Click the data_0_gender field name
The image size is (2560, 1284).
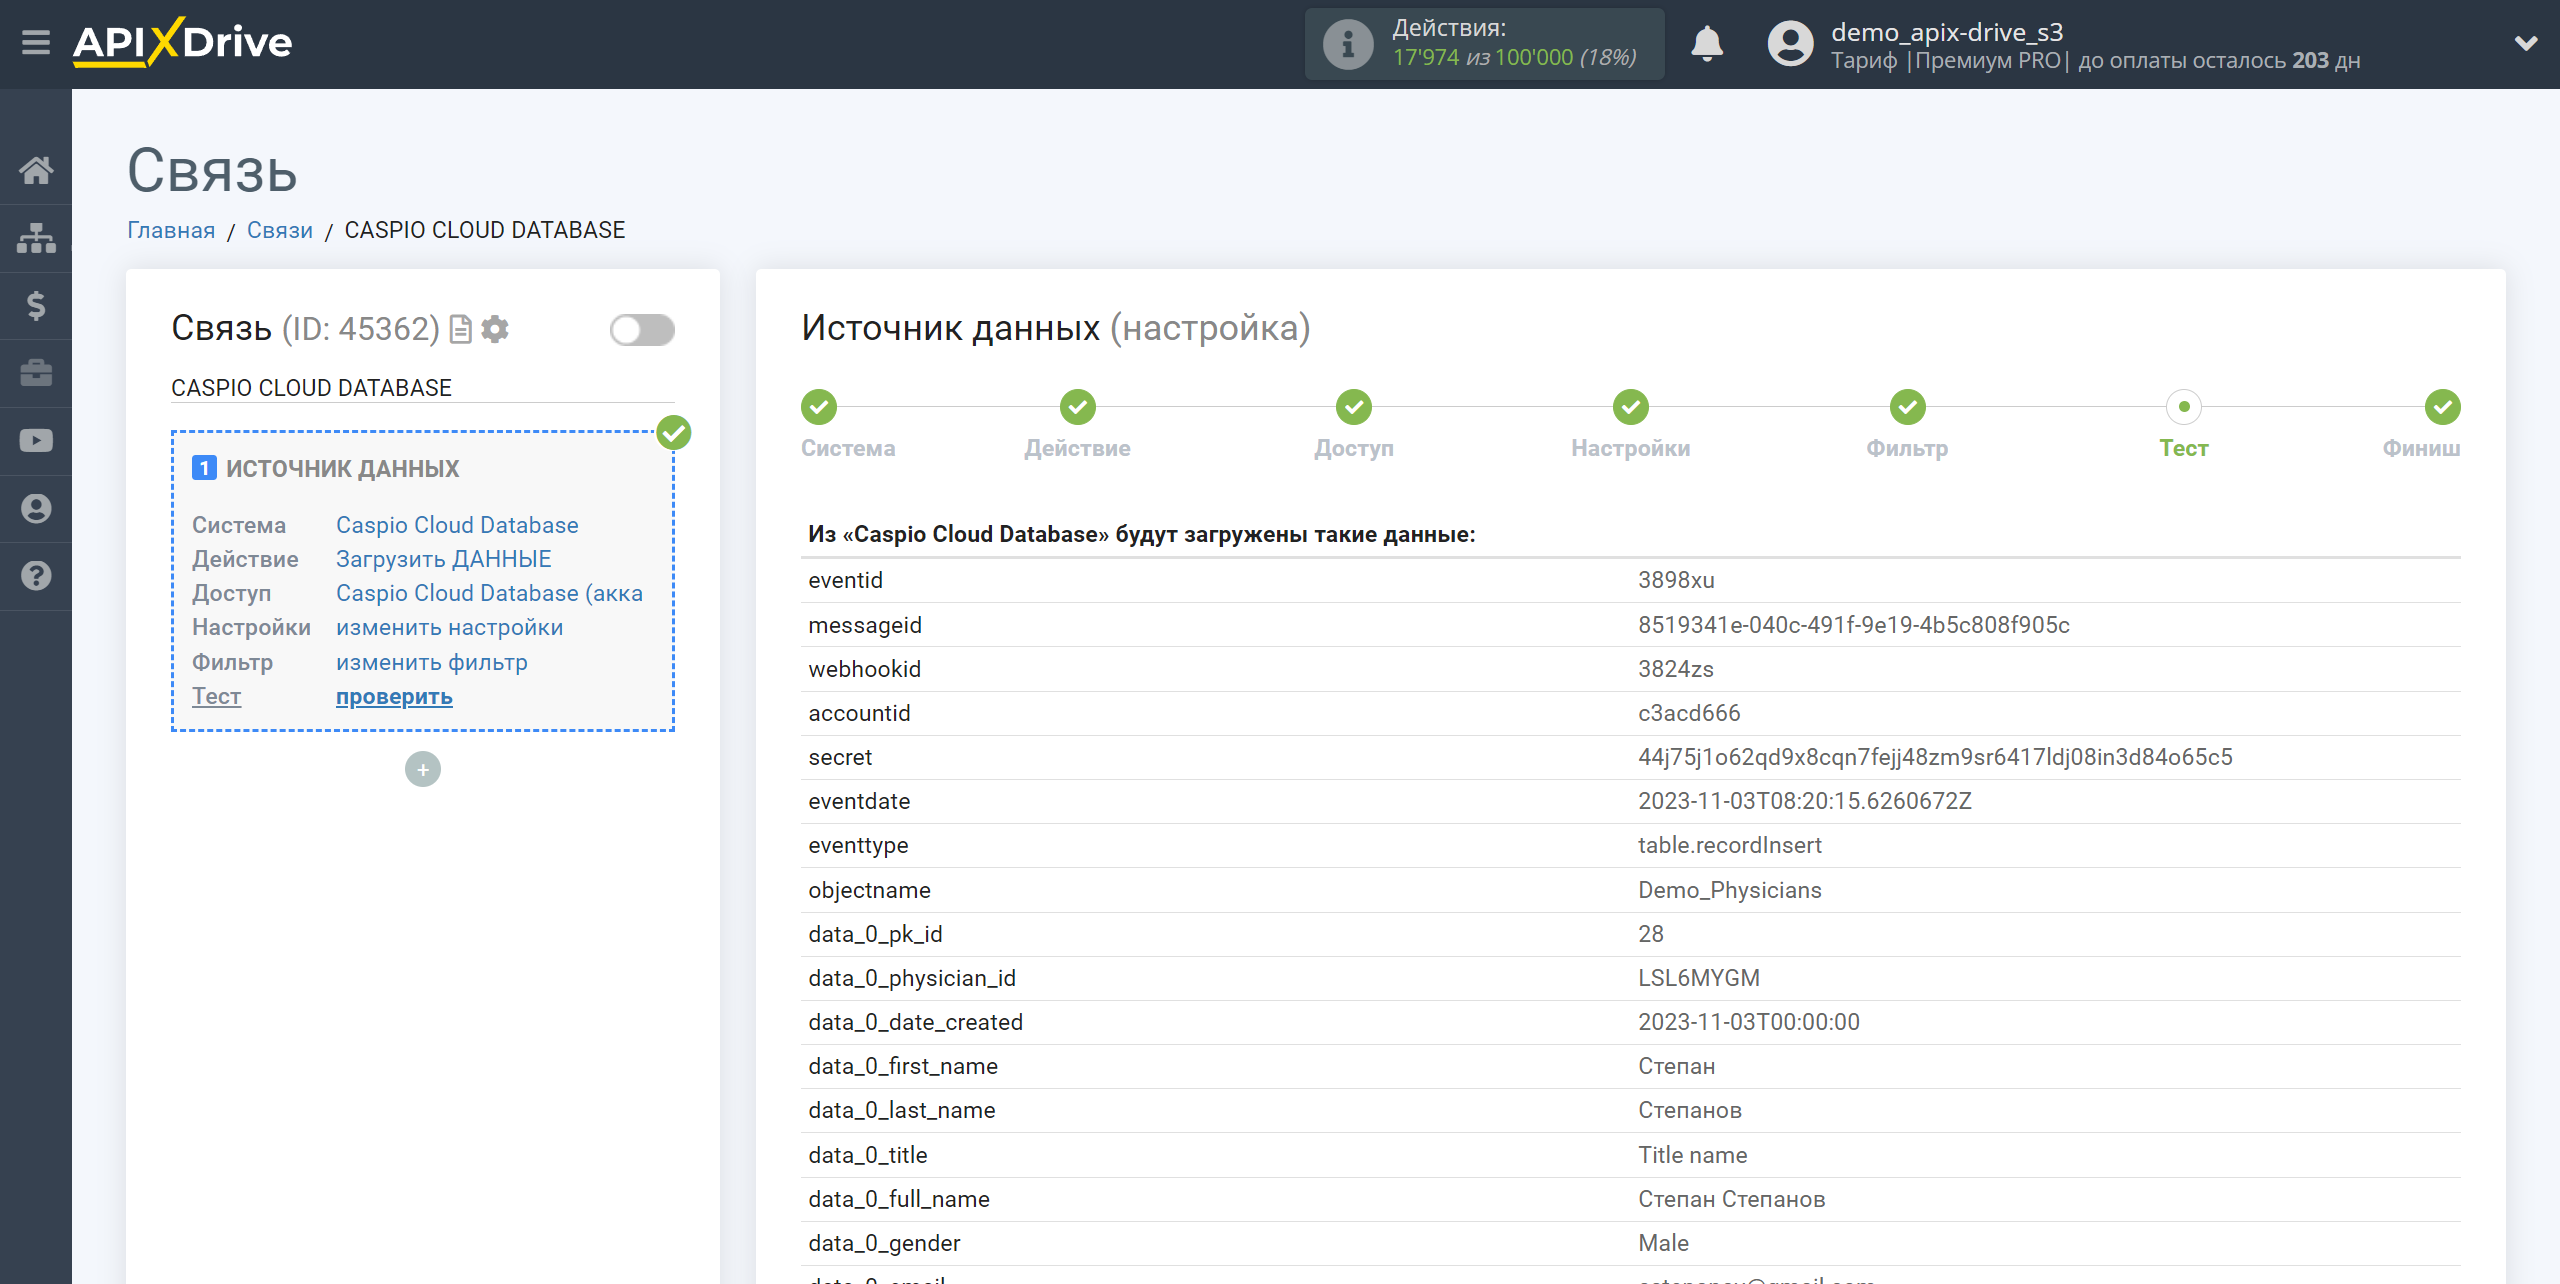pos(884,1243)
